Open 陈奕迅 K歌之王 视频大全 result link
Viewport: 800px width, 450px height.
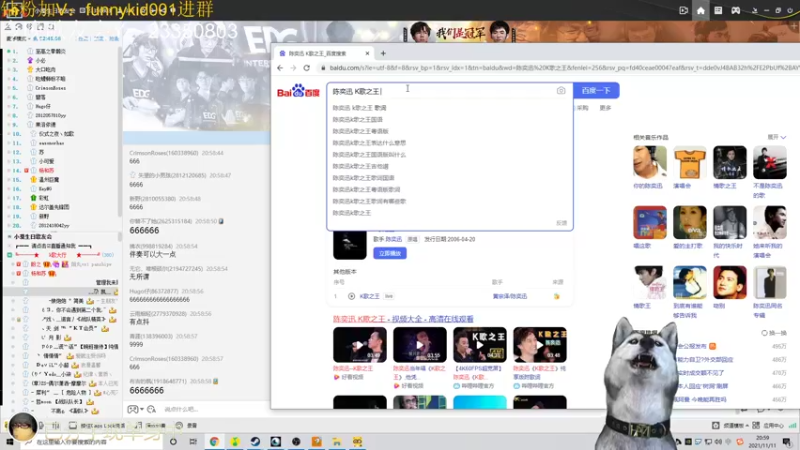point(403,319)
